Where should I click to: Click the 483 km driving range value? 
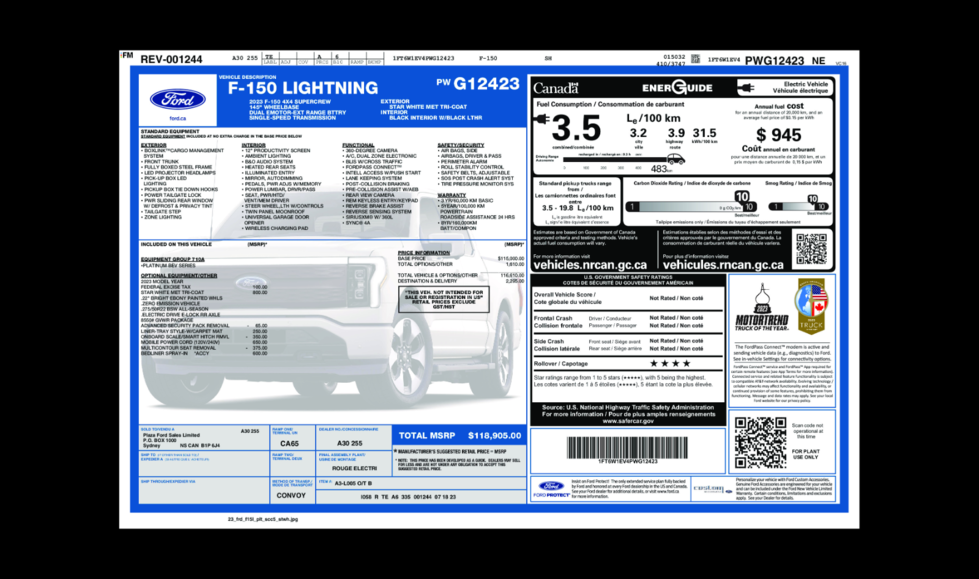(x=661, y=169)
